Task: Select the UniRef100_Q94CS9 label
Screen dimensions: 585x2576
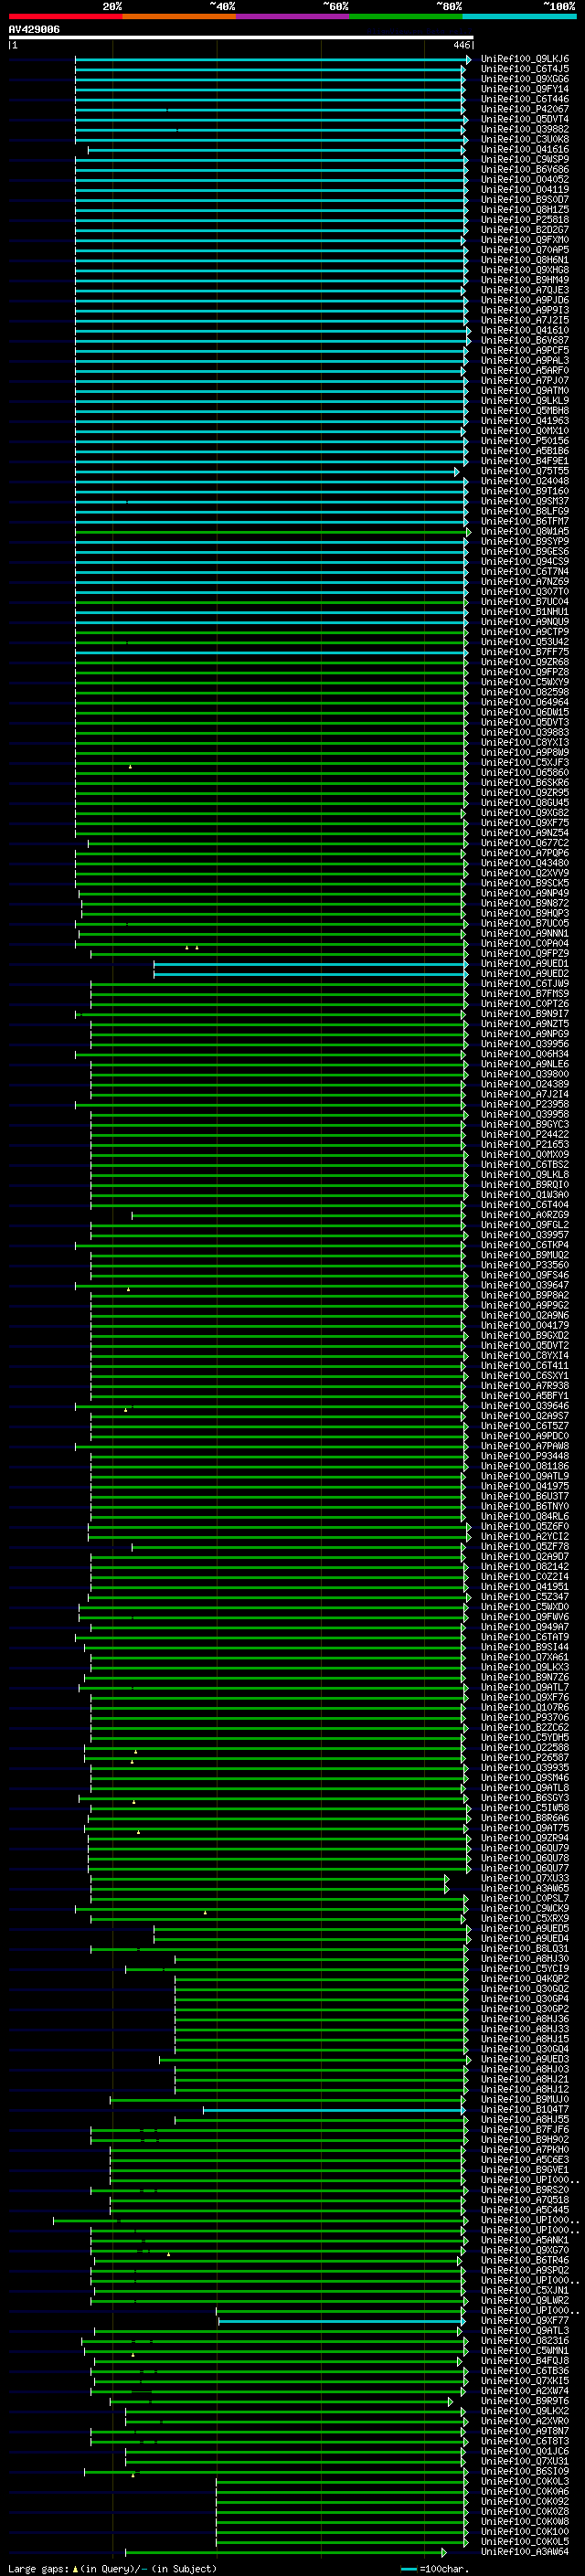Action: [525, 561]
